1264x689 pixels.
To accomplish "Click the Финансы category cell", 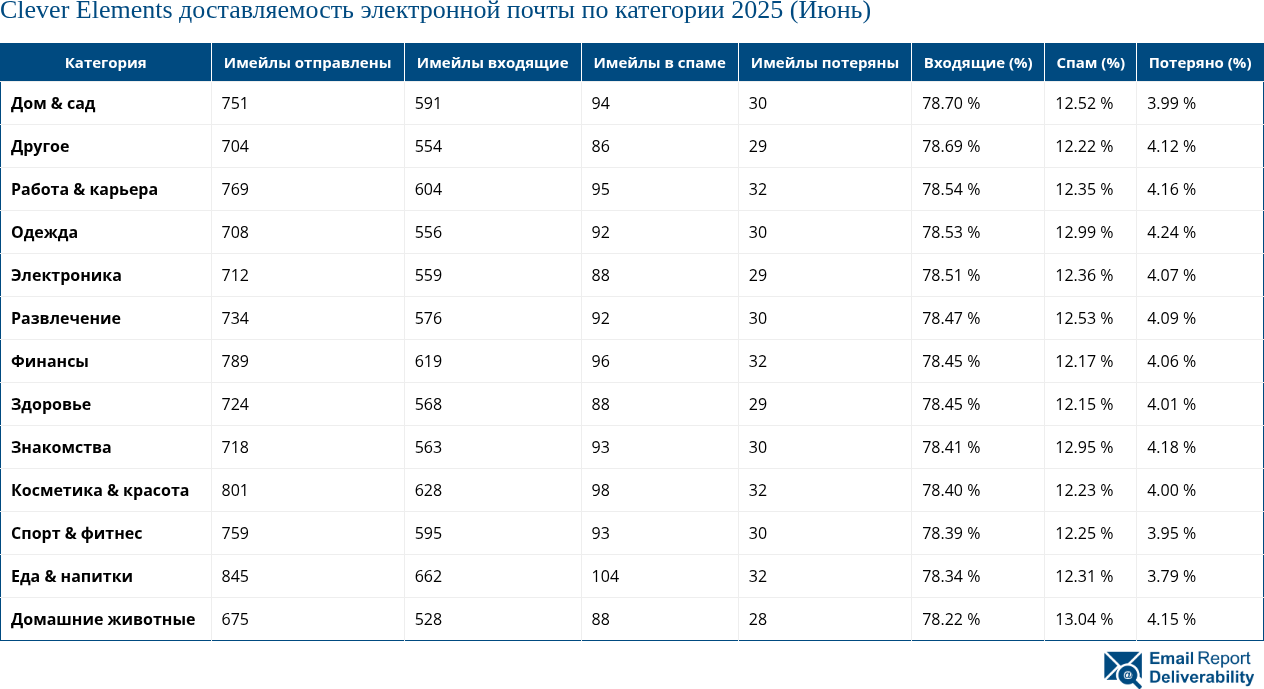I will coord(50,361).
